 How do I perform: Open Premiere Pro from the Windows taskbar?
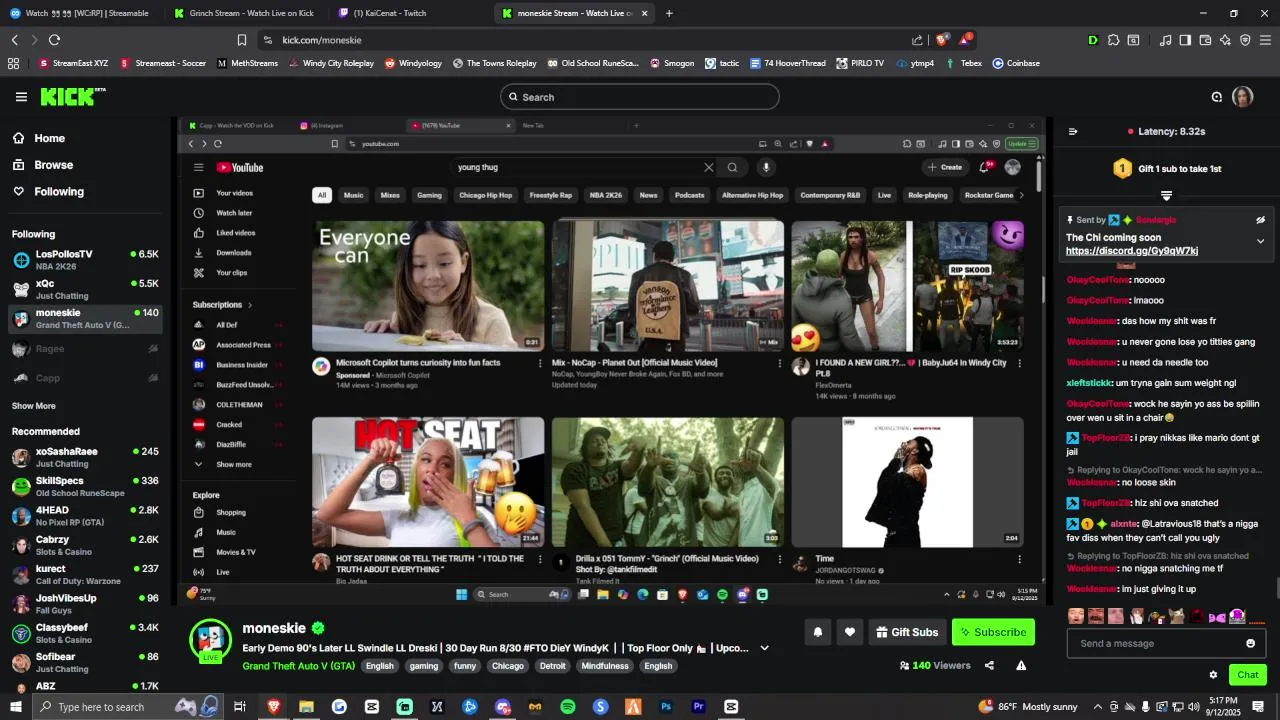tap(699, 707)
